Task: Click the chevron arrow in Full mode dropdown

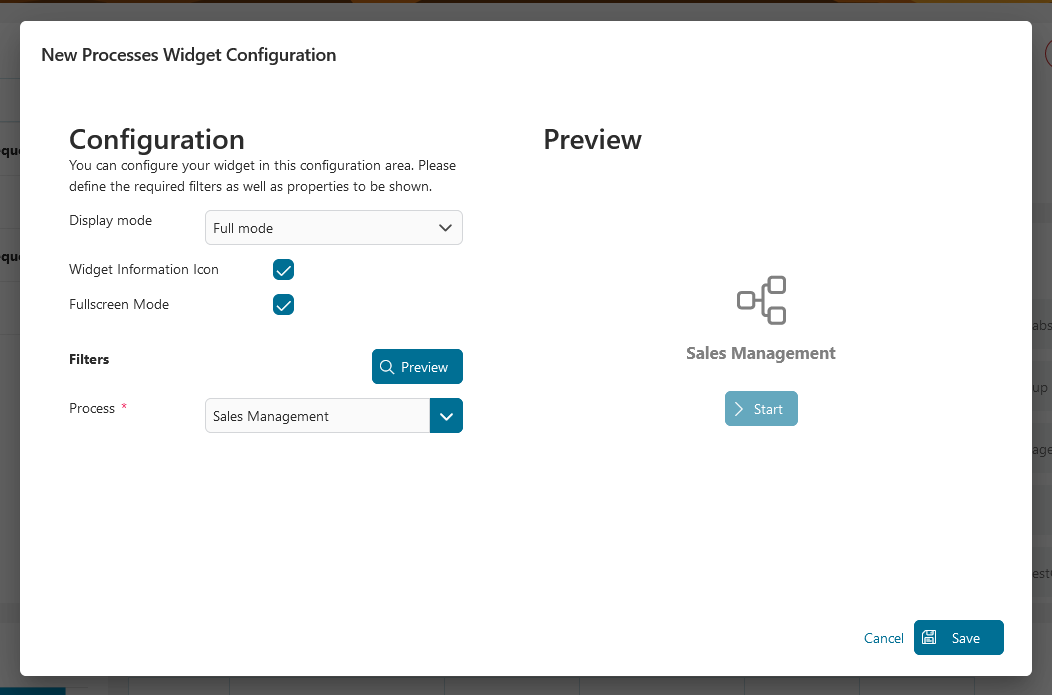Action: point(446,228)
